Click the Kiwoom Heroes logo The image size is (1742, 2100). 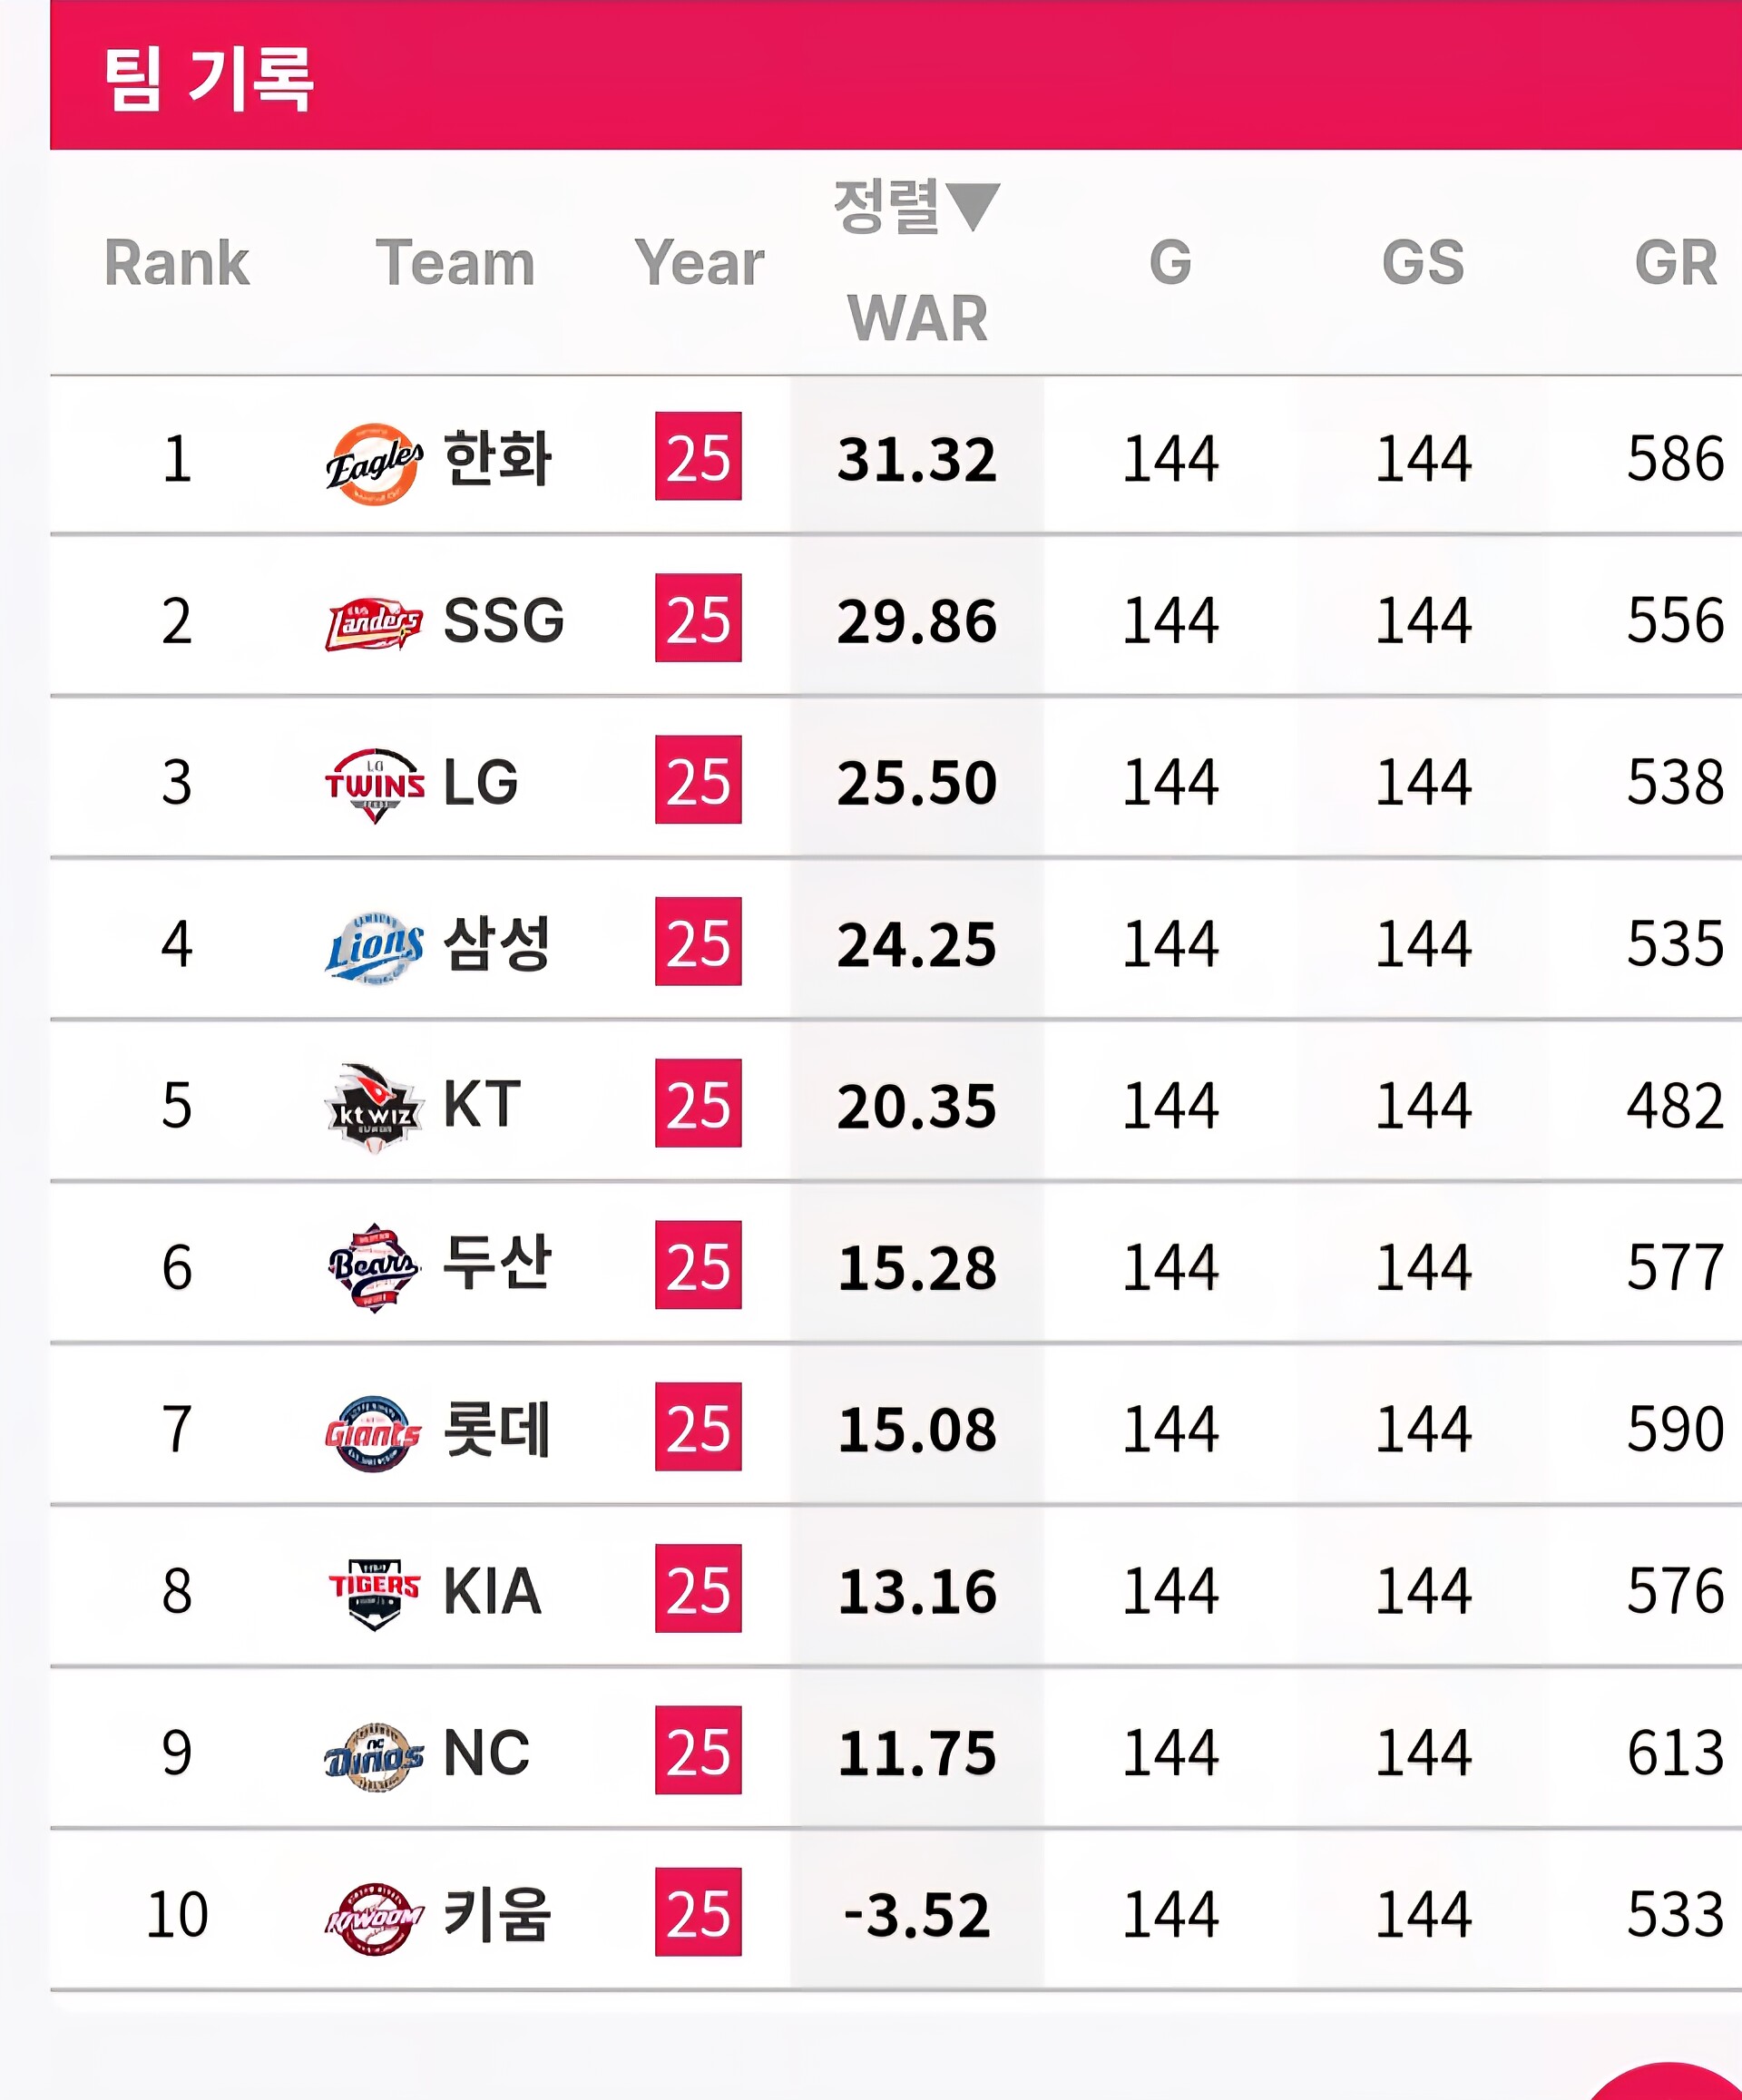[374, 1918]
